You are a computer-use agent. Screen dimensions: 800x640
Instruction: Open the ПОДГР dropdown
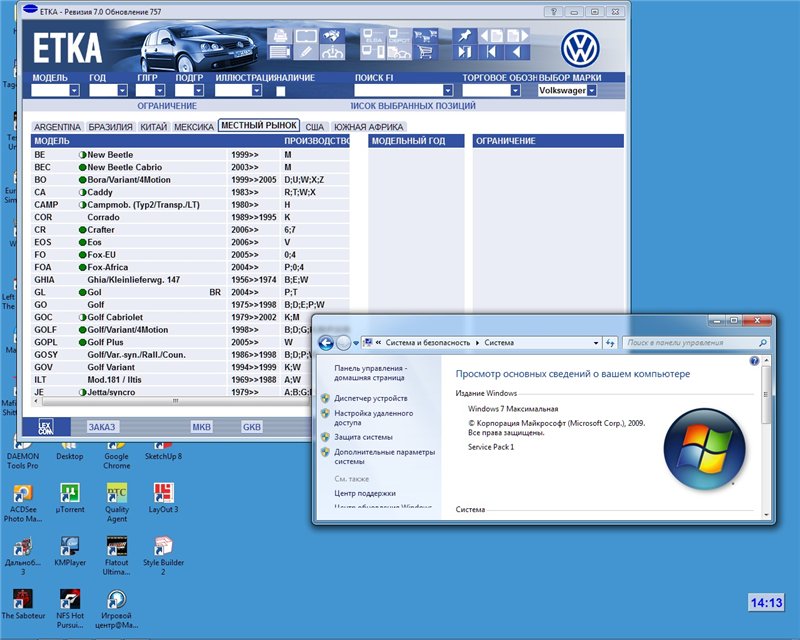tap(199, 90)
